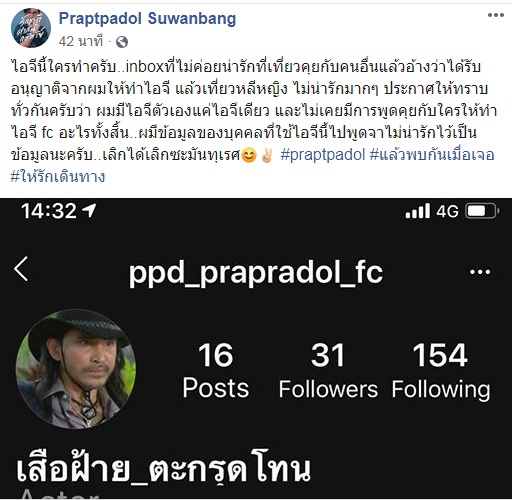Tap the cowboy hat profile photo

point(76,369)
